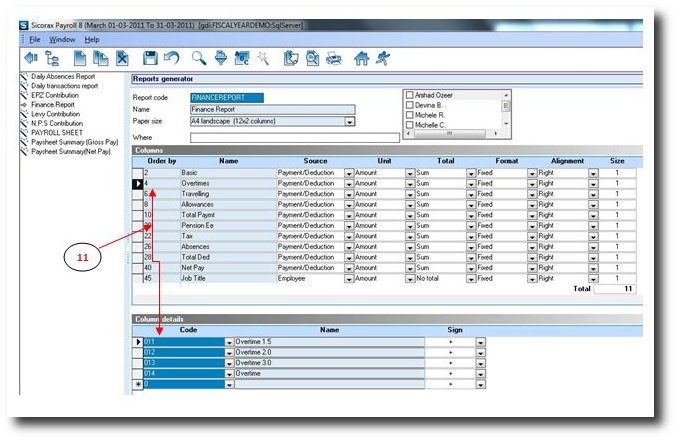Tick the Devina B. checkbox
The height and width of the screenshot is (440, 677).
pos(409,105)
